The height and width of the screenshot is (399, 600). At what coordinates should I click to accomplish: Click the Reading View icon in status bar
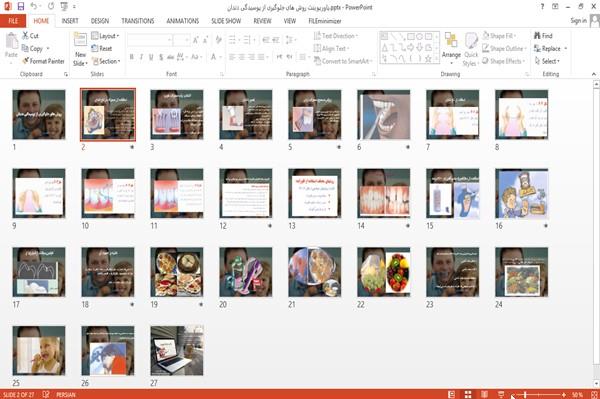pos(484,394)
